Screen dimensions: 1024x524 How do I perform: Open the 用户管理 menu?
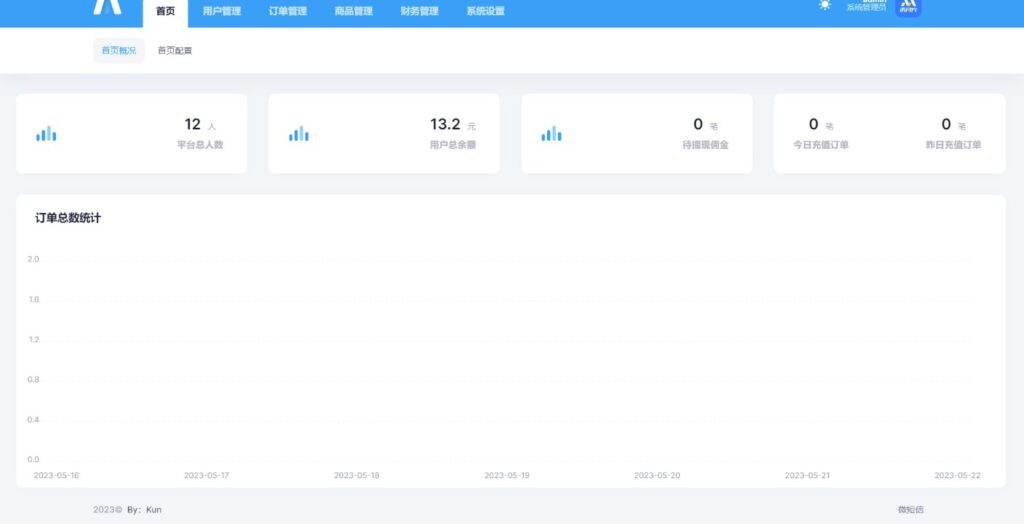coord(221,11)
